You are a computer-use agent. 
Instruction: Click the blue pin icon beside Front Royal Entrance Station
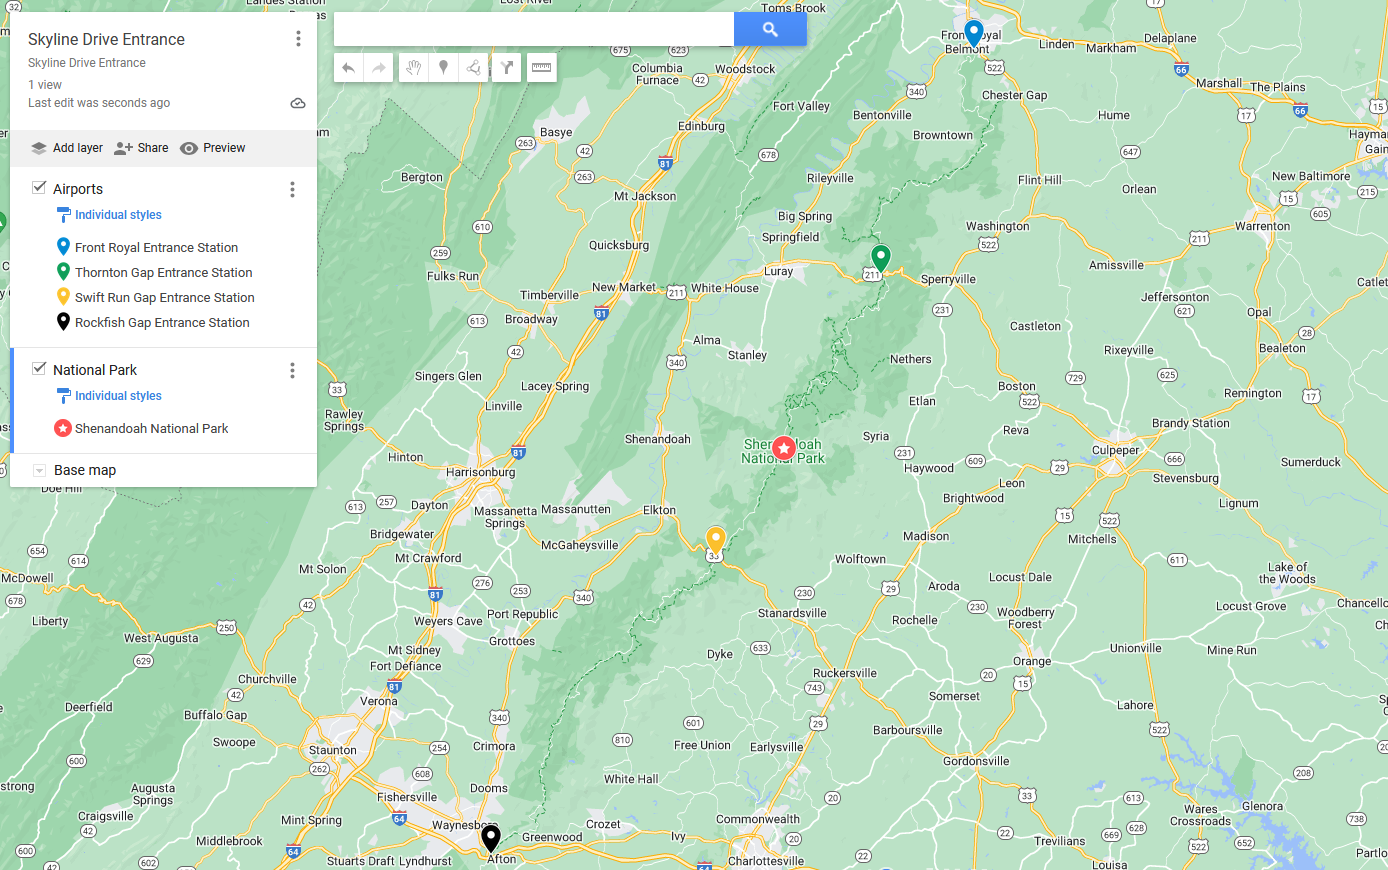point(63,247)
